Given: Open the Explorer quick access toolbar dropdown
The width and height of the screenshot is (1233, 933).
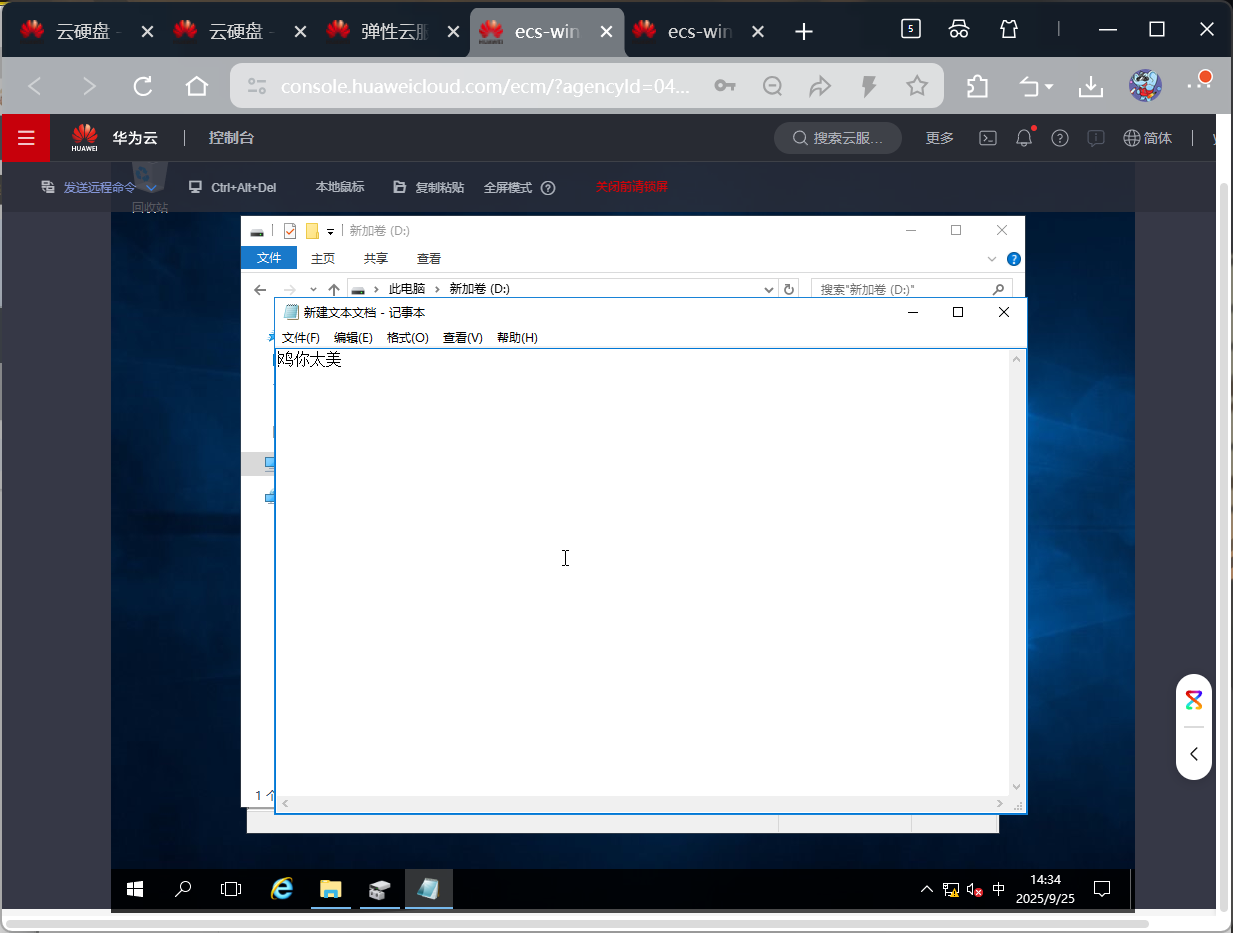Looking at the screenshot, I should pos(331,232).
